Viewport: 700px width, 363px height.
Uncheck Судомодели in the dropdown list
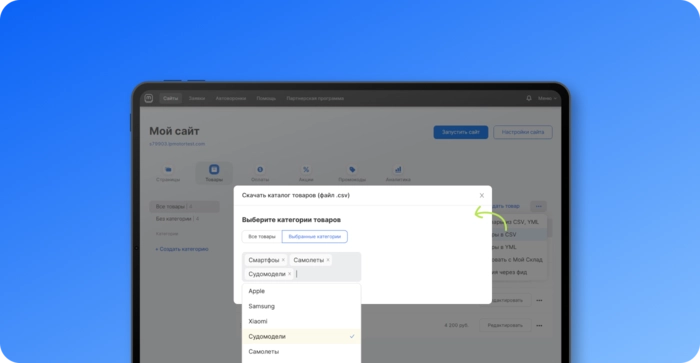tap(301, 337)
